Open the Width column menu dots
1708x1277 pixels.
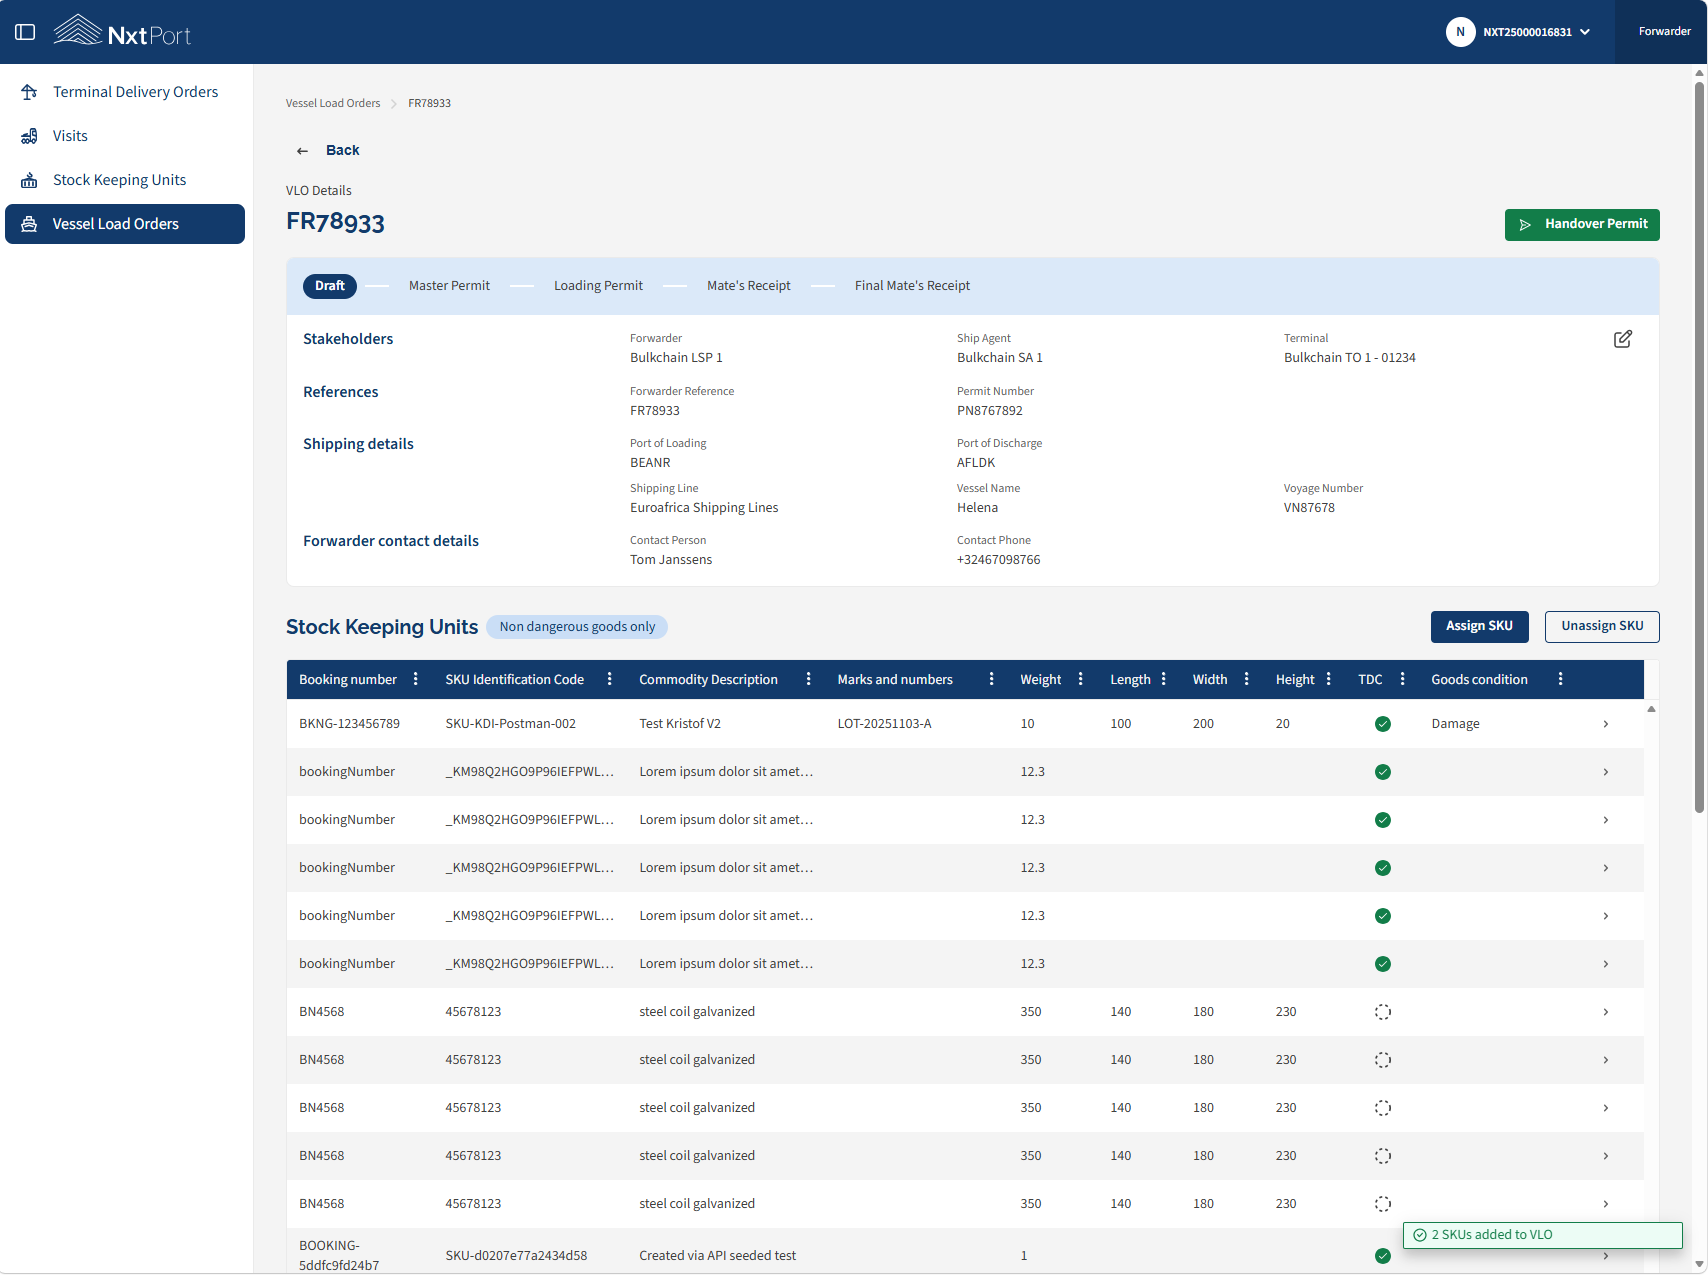pyautogui.click(x=1247, y=679)
